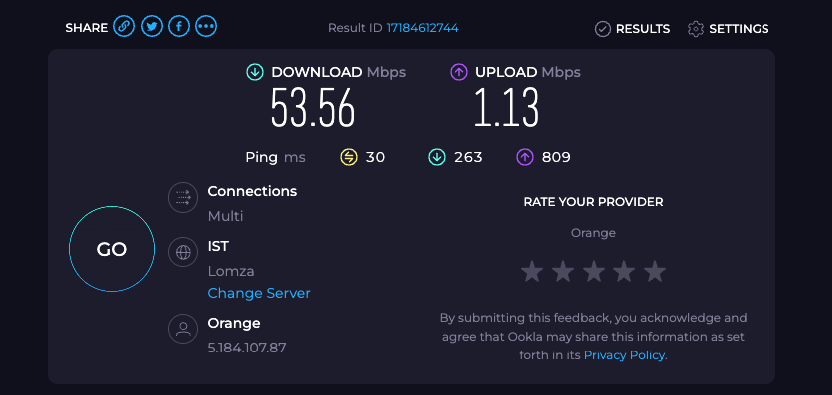Image resolution: width=832 pixels, height=395 pixels.
Task: Rate provider five stars
Action: 655,272
